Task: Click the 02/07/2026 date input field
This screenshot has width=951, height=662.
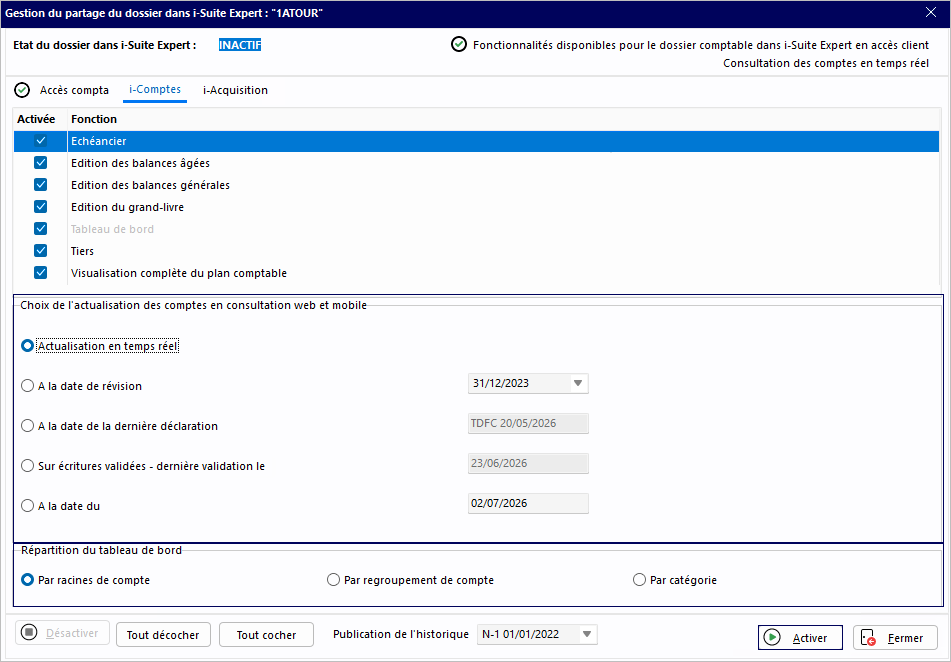Action: [x=528, y=504]
